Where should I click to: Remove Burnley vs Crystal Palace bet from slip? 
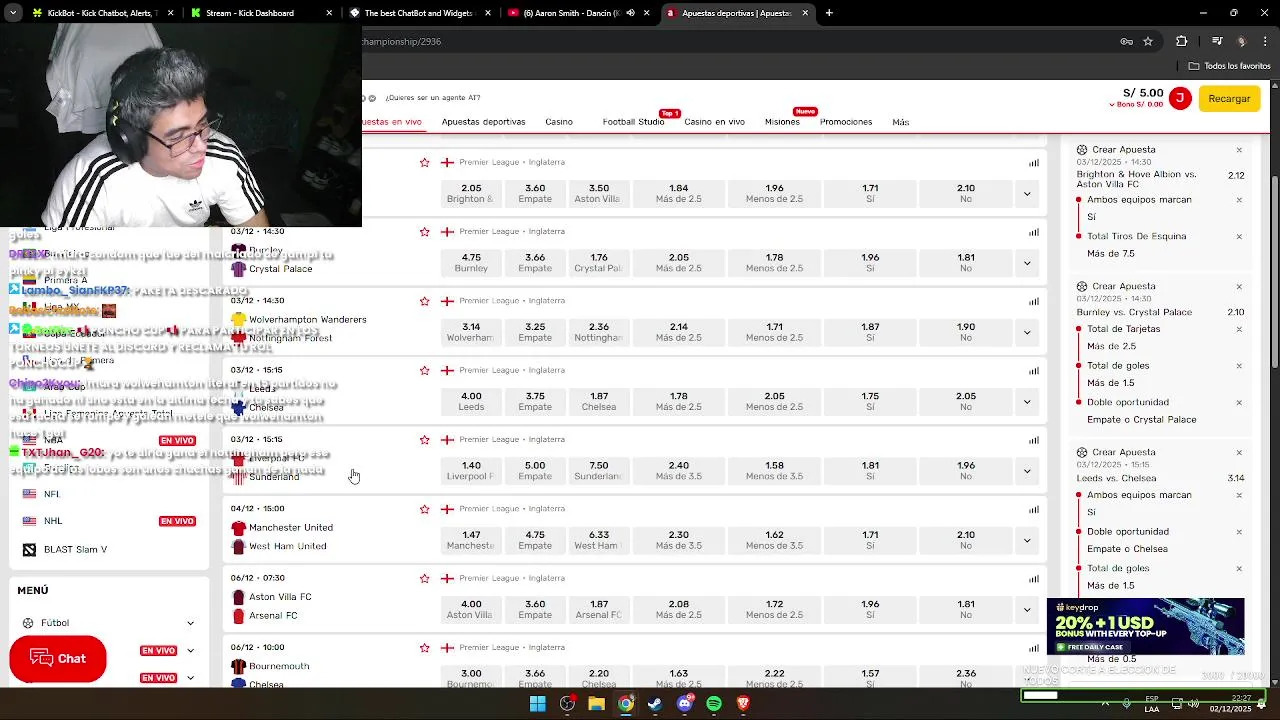[1239, 287]
